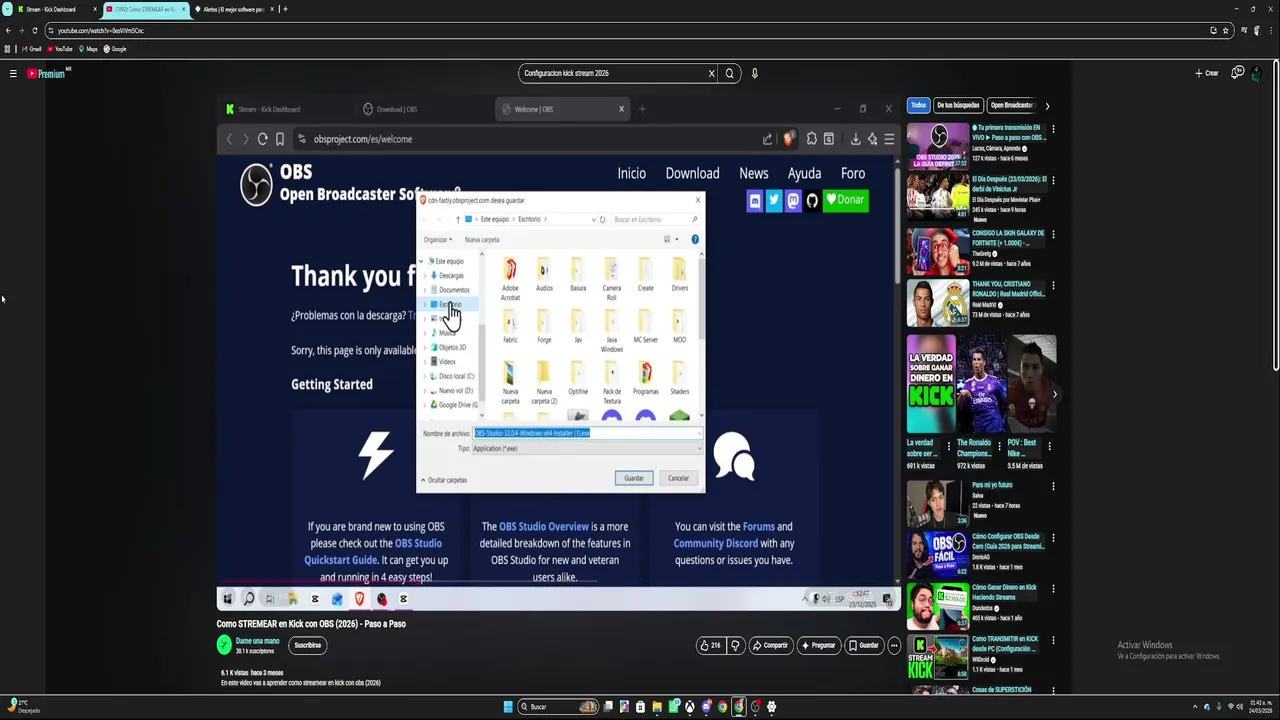Viewport: 1280px width, 720px height.
Task: Open the YouTube guide hamburger menu
Action: coord(13,73)
